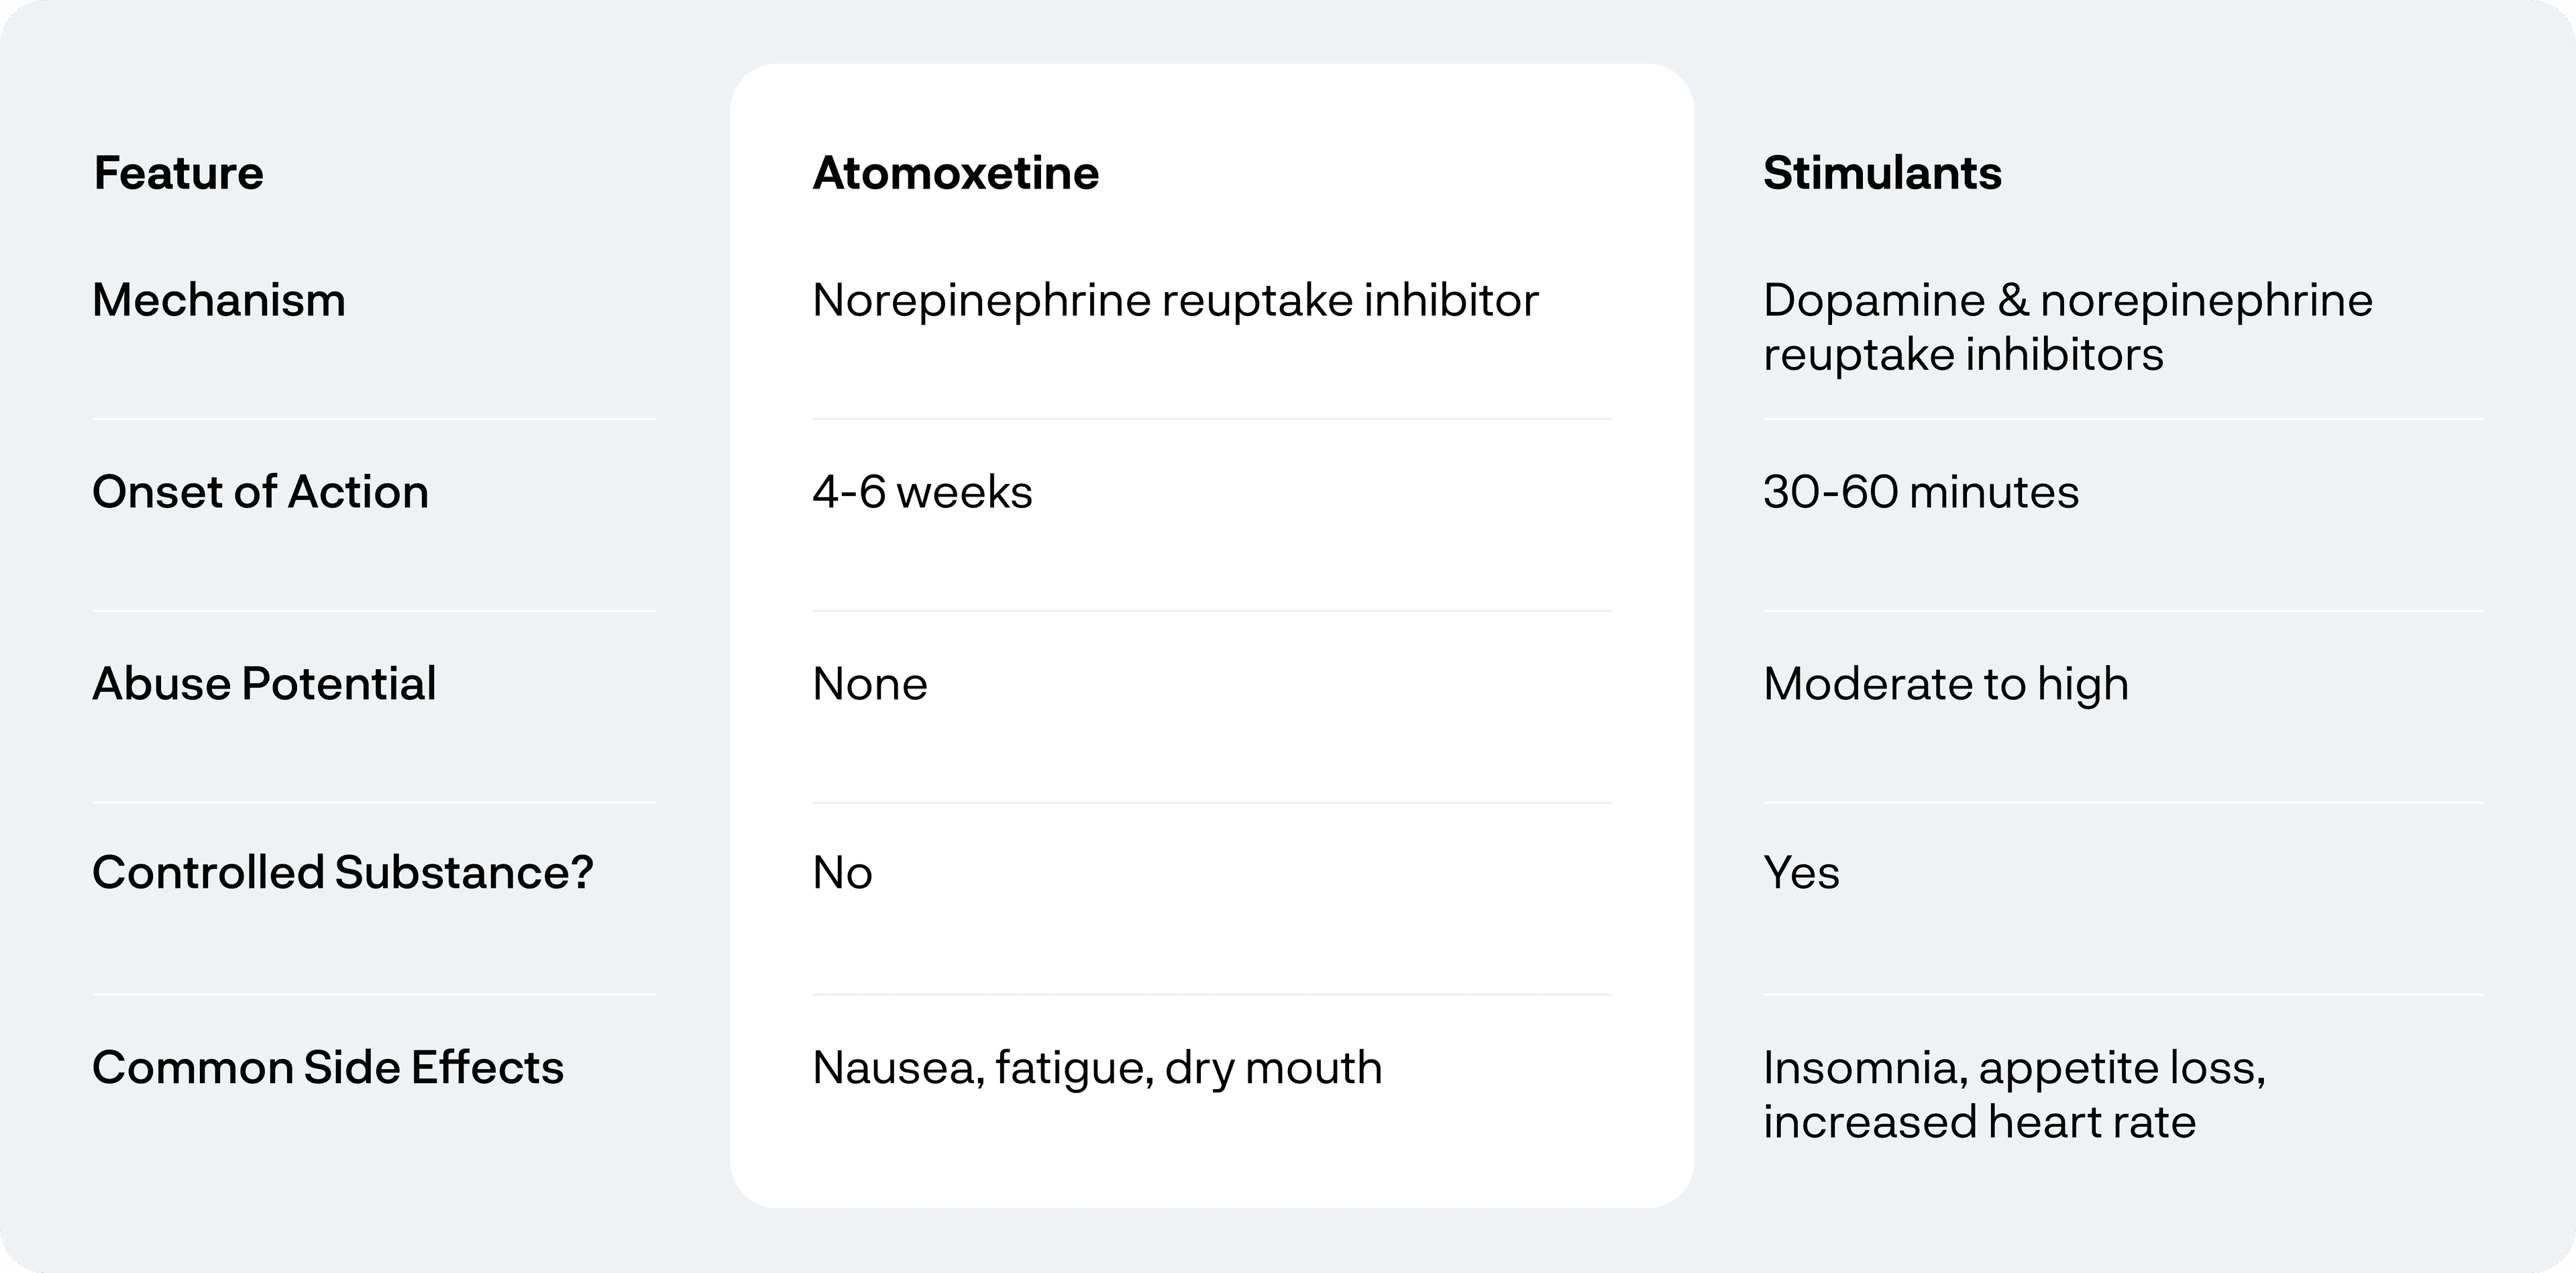Select the Mechanism row label
The image size is (2576, 1273).
click(219, 300)
